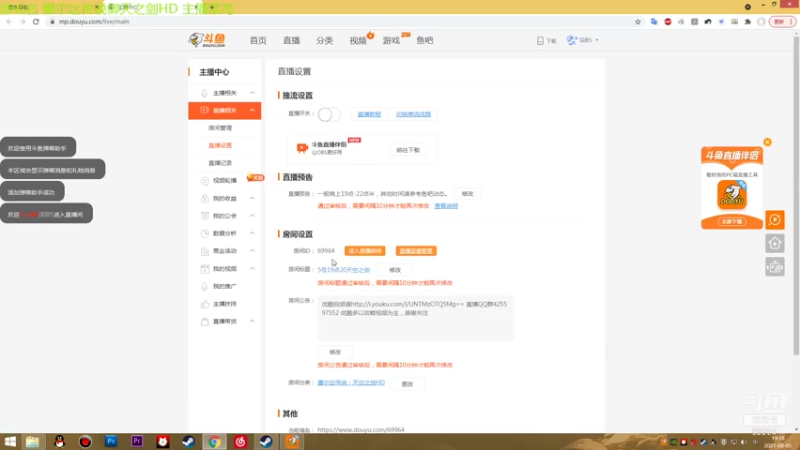Click the money bag icon beside 我的收益
This screenshot has height=450, width=800.
pos(205,198)
